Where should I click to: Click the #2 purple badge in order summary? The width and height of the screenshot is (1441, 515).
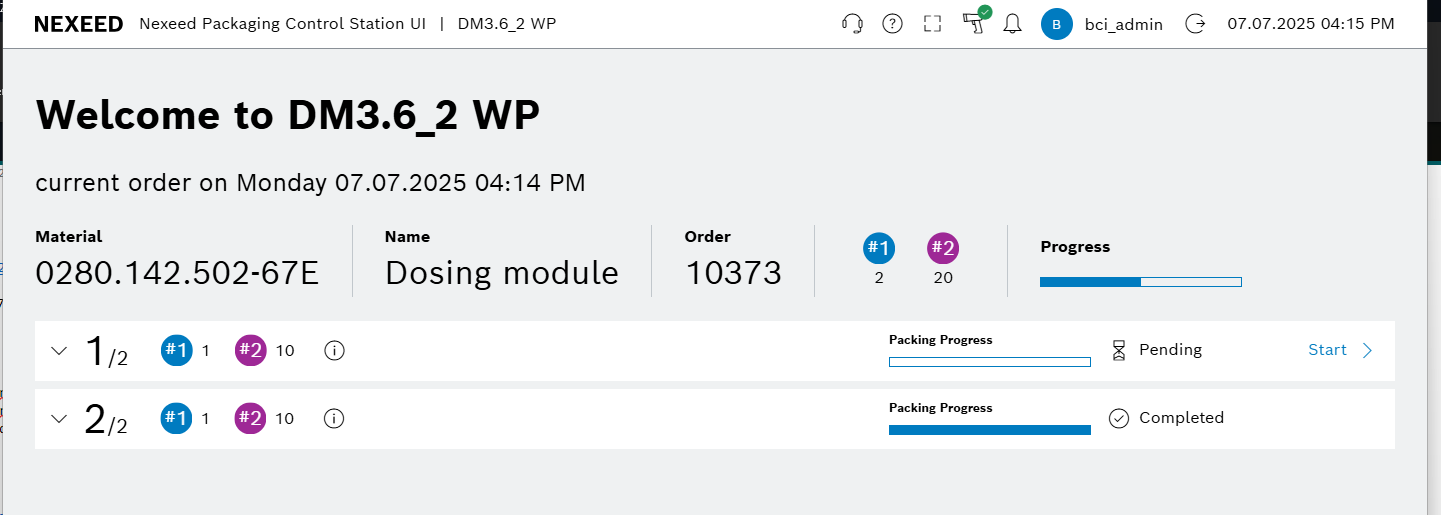click(x=943, y=248)
